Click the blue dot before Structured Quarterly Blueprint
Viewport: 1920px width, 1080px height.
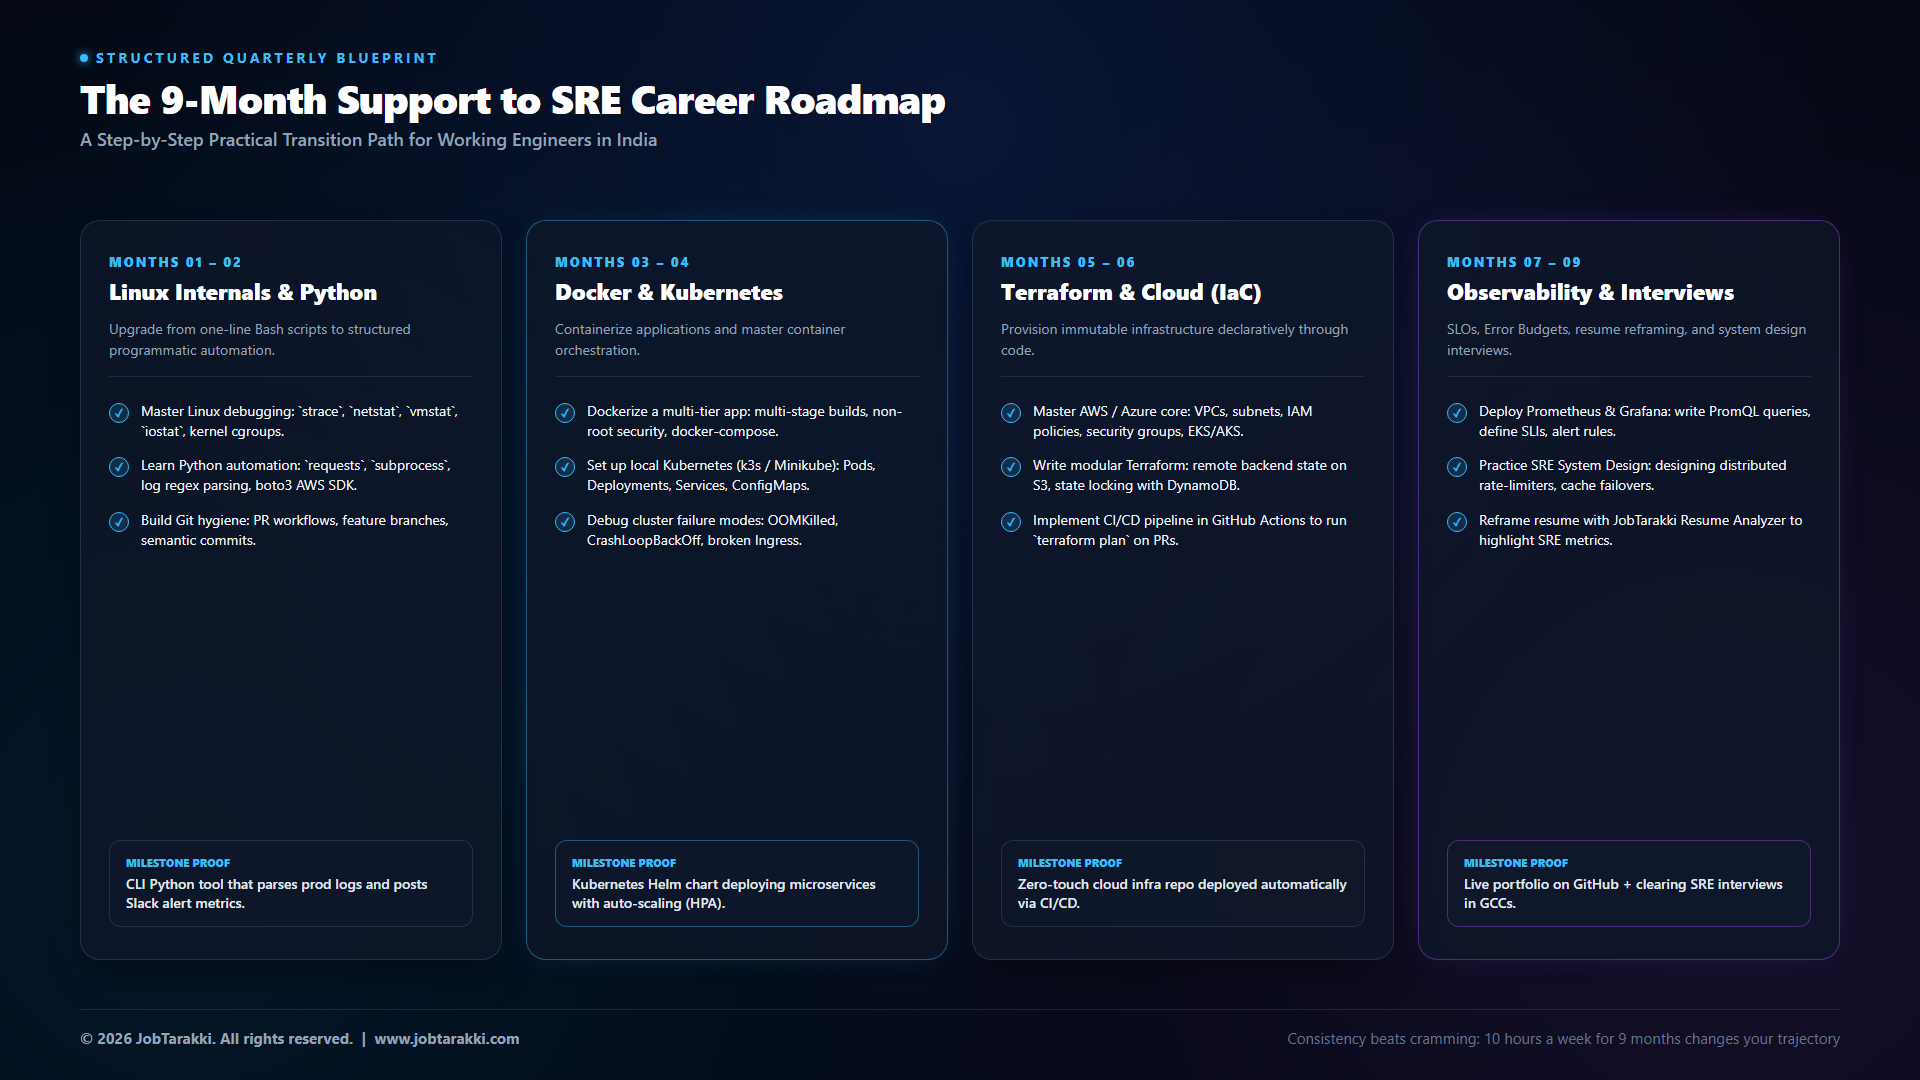[84, 58]
